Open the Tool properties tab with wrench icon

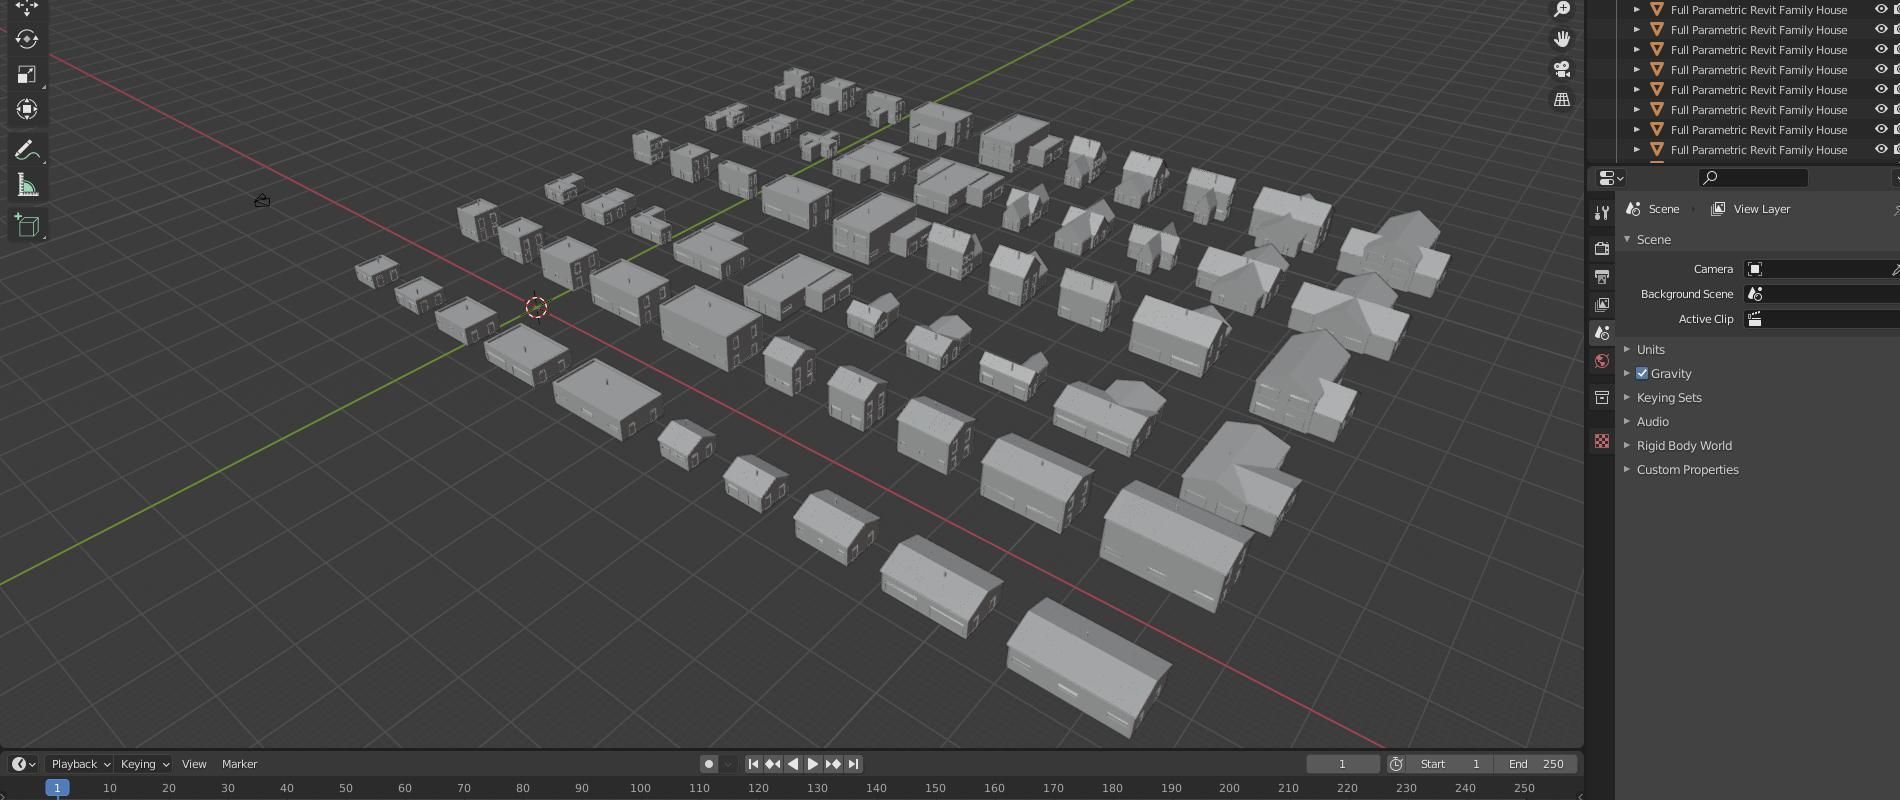tap(1602, 213)
